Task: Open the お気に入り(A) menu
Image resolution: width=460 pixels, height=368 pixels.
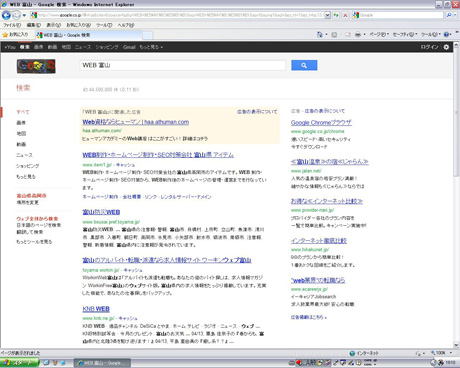Action: (x=78, y=25)
